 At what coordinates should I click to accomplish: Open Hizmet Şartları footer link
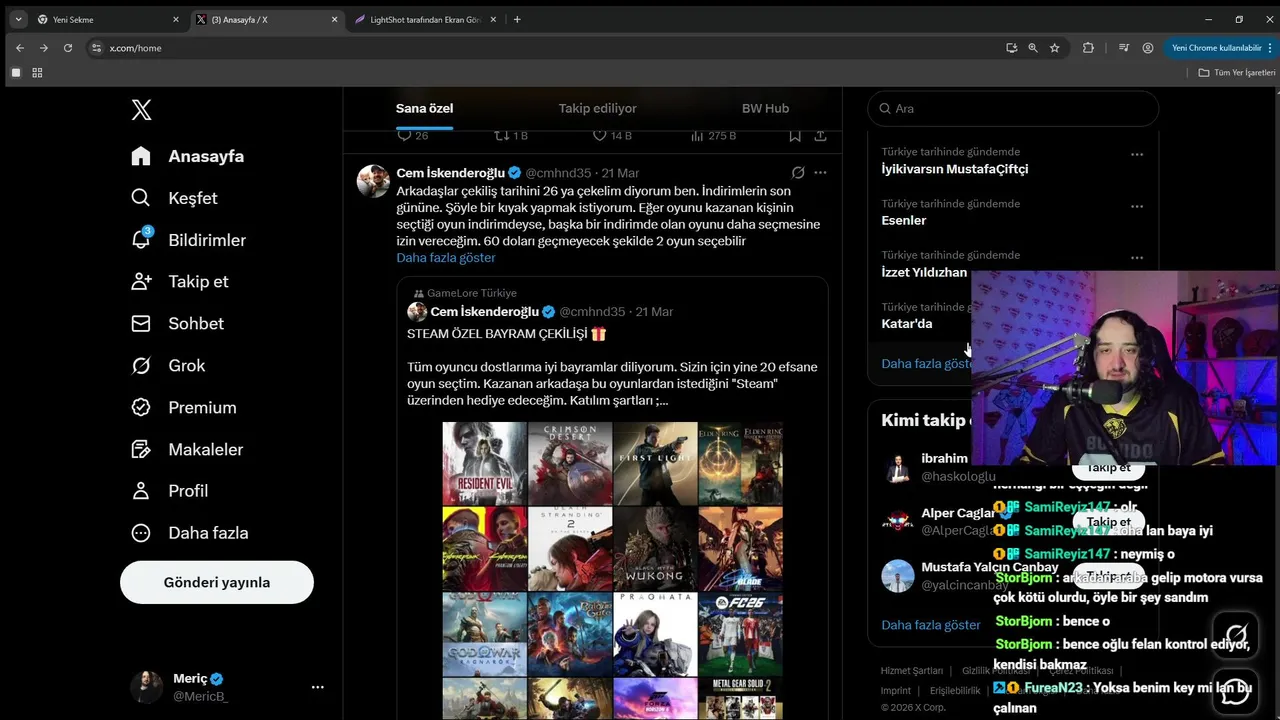tap(912, 671)
